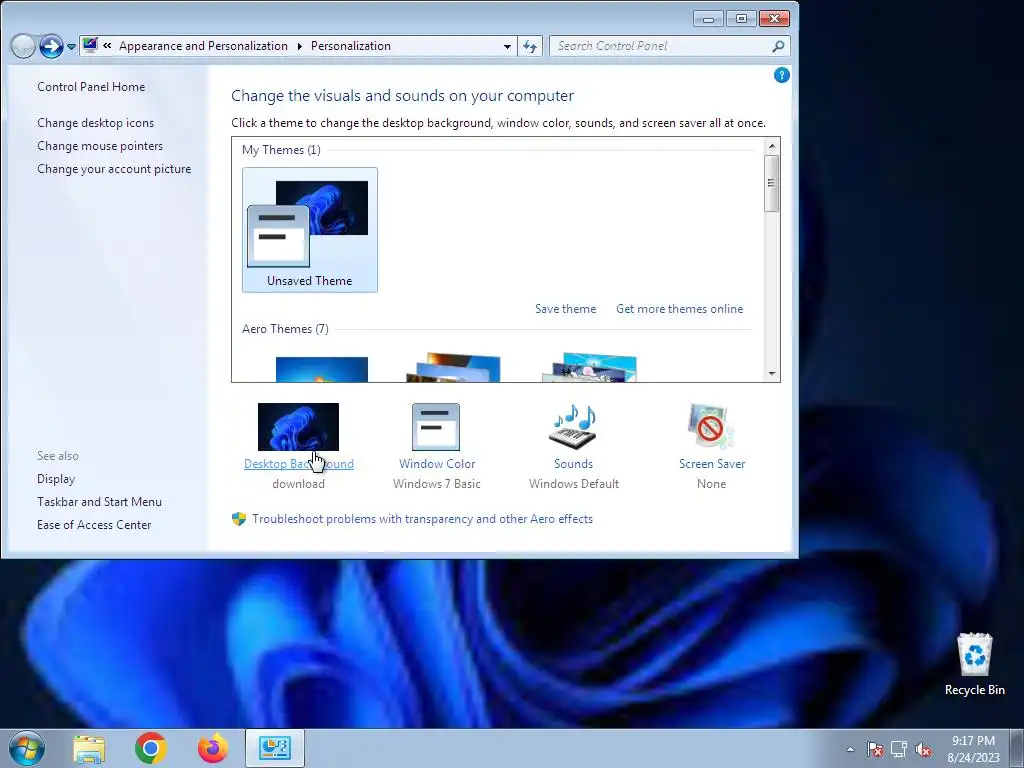Open Troubleshoot problems with transparency link
The image size is (1024, 768).
coord(423,519)
